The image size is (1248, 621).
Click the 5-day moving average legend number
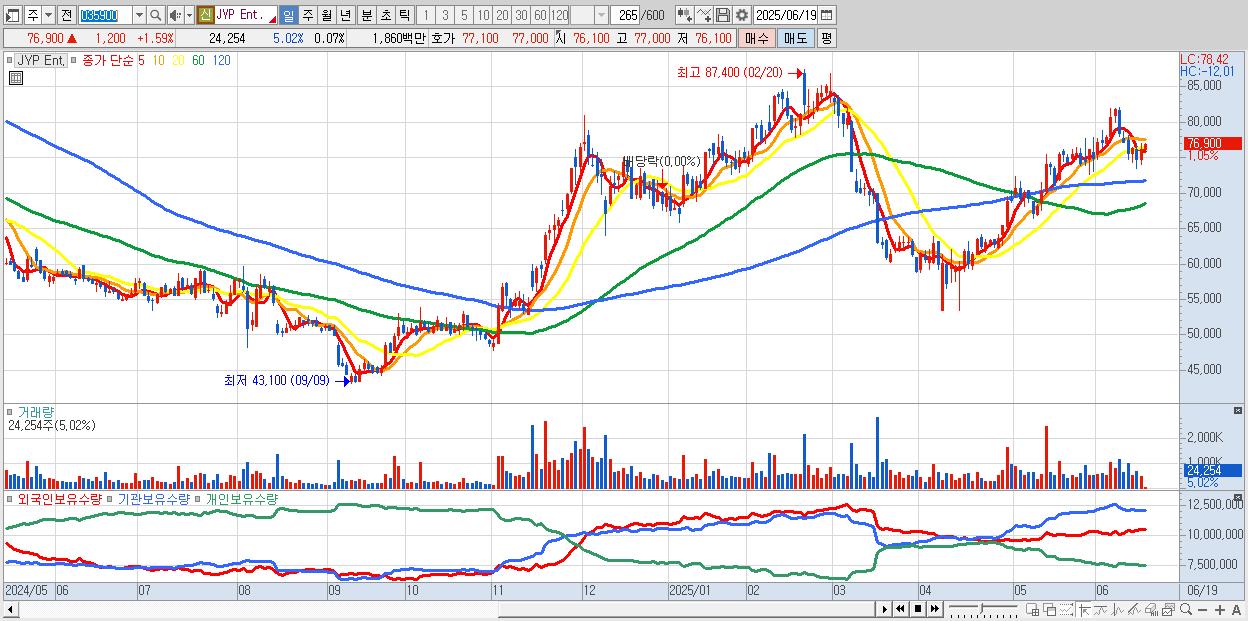[142, 60]
